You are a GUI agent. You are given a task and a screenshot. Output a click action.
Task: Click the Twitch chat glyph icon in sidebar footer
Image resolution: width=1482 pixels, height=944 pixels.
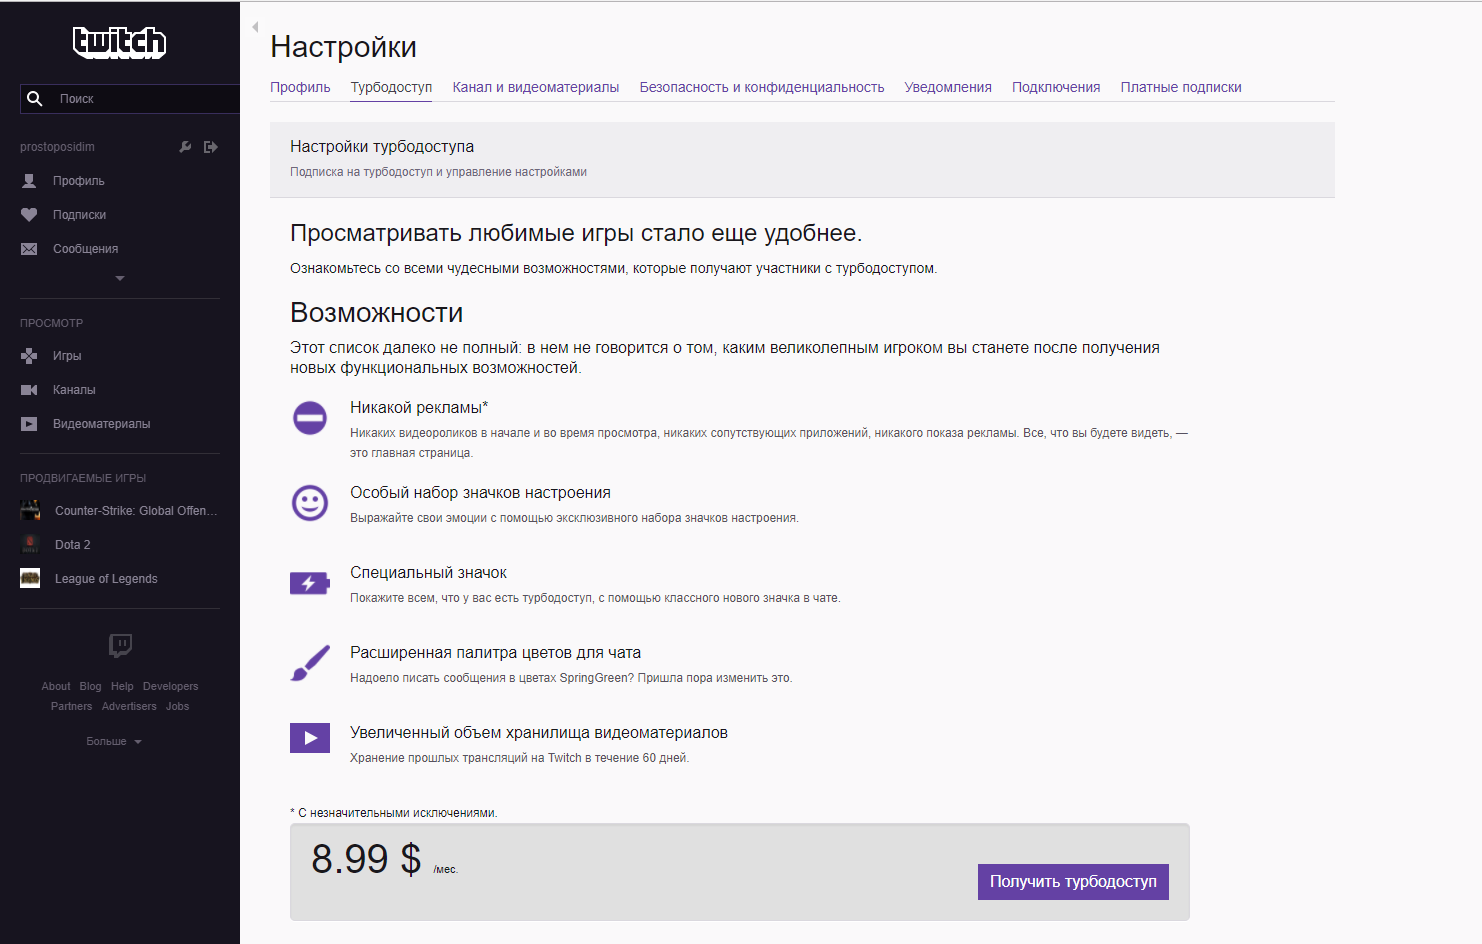coord(120,645)
